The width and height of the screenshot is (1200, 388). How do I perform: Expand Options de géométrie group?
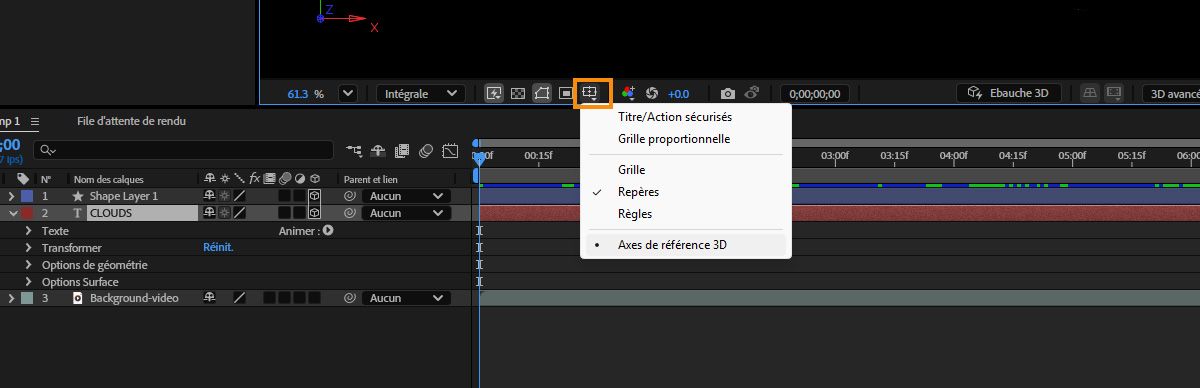(29, 265)
